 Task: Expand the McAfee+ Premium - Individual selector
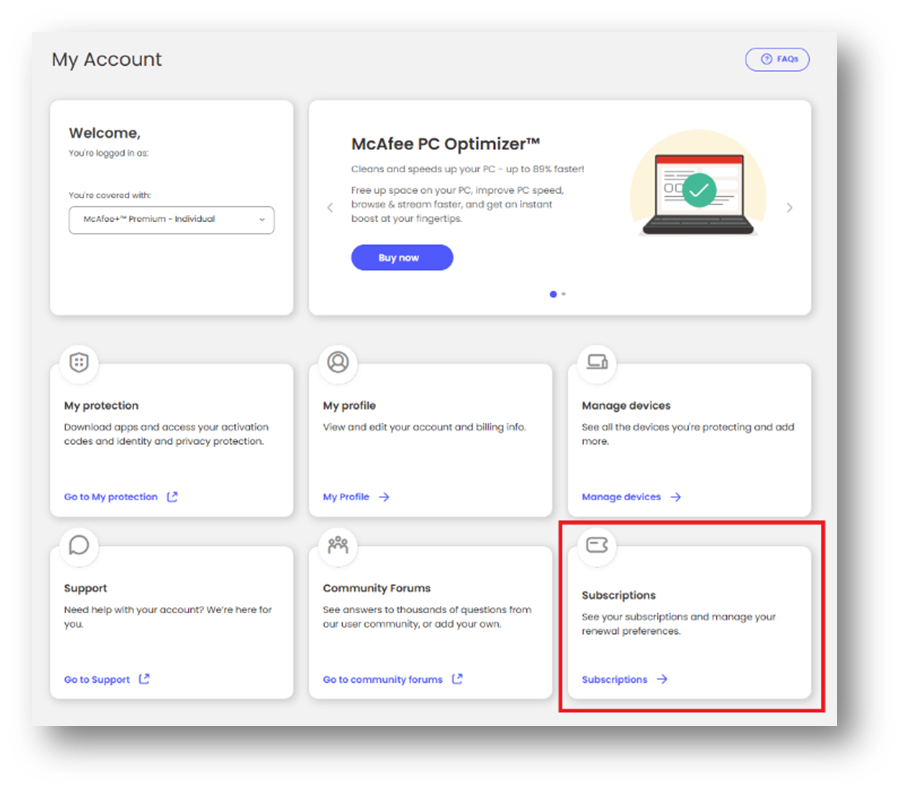171,220
